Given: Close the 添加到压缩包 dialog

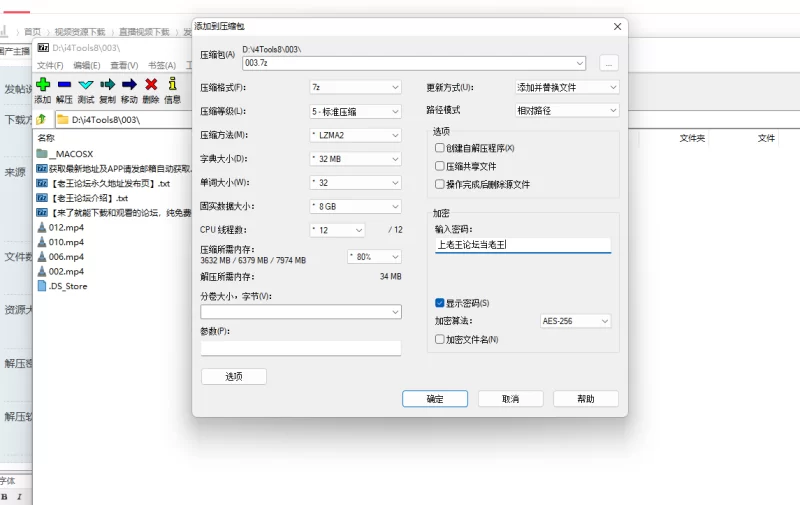Looking at the screenshot, I should 617,27.
